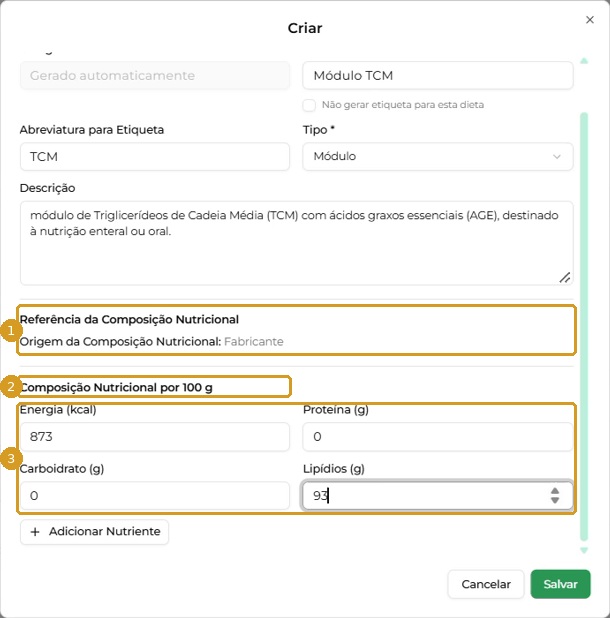
Task: Click the 'Abreviatura para Etiqueta' label
Action: coord(92,130)
